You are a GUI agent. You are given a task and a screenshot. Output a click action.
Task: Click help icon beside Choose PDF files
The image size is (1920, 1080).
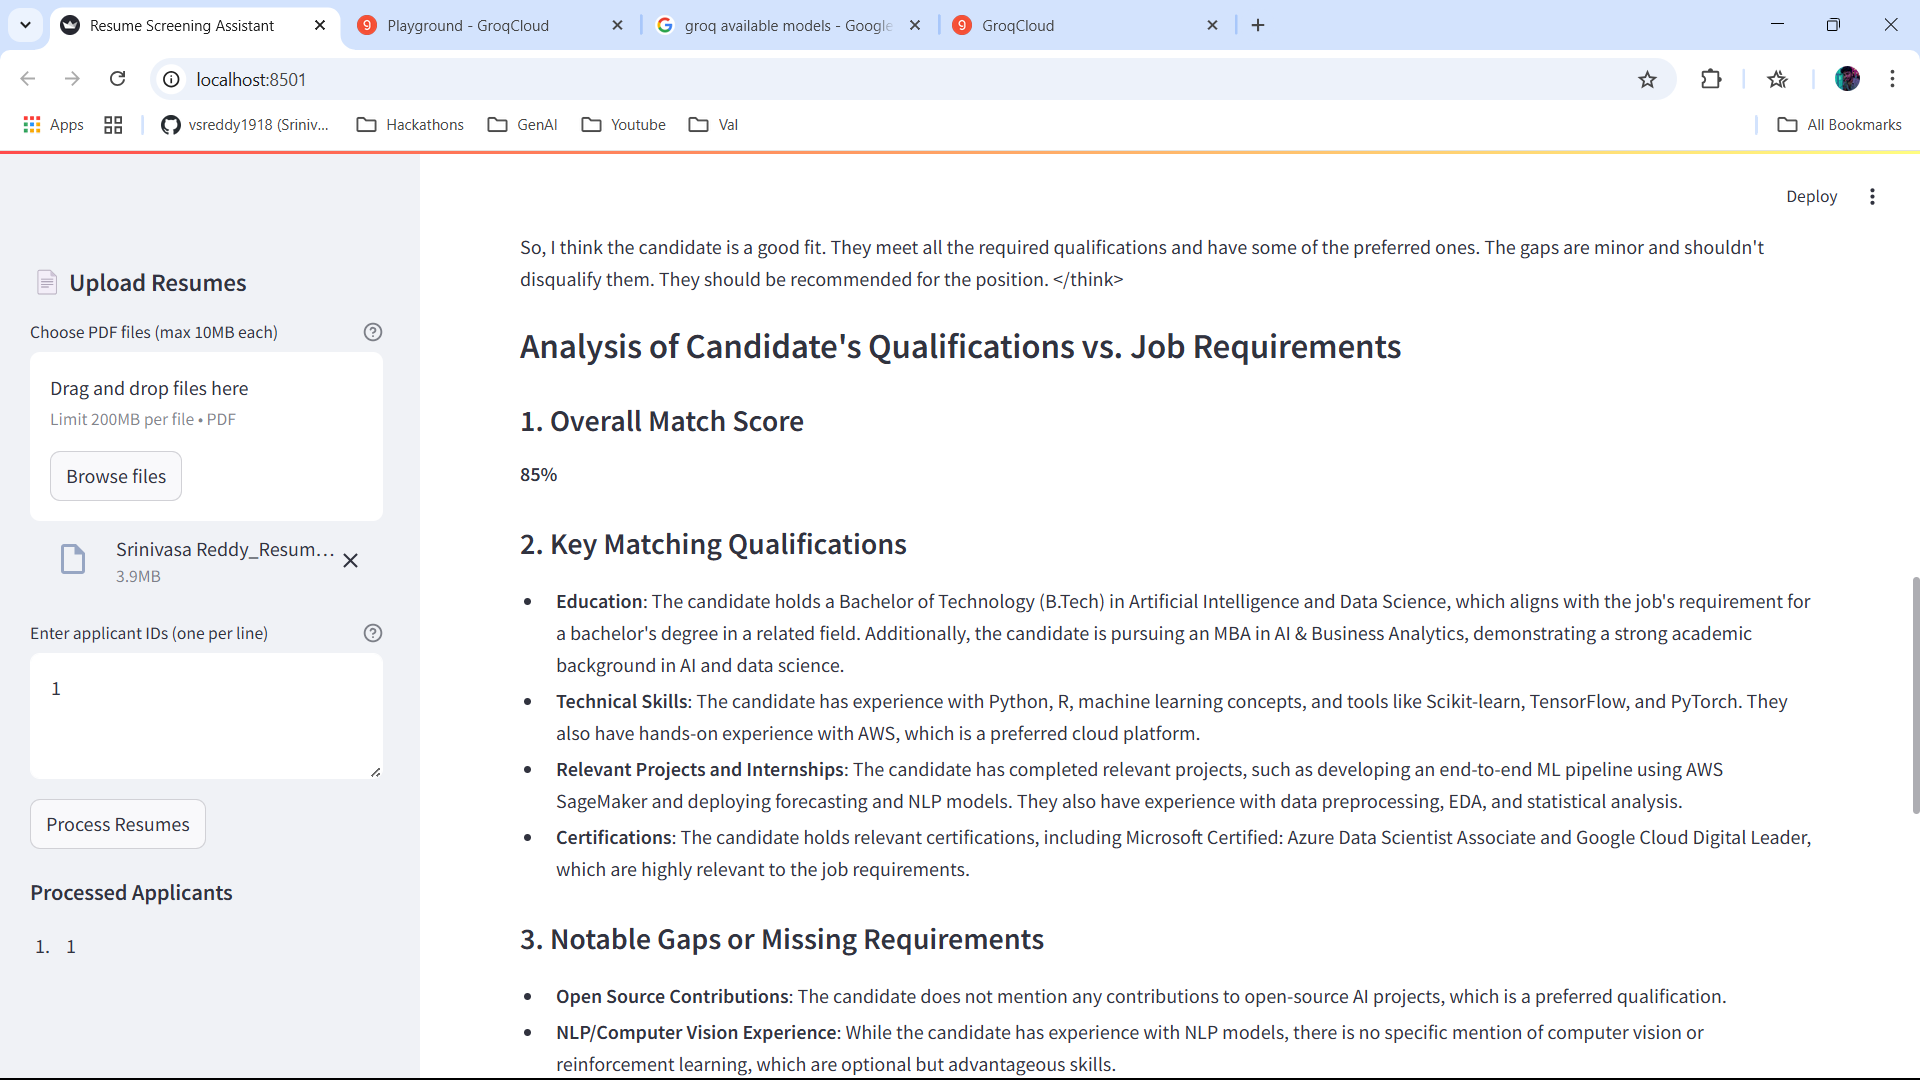pyautogui.click(x=373, y=332)
